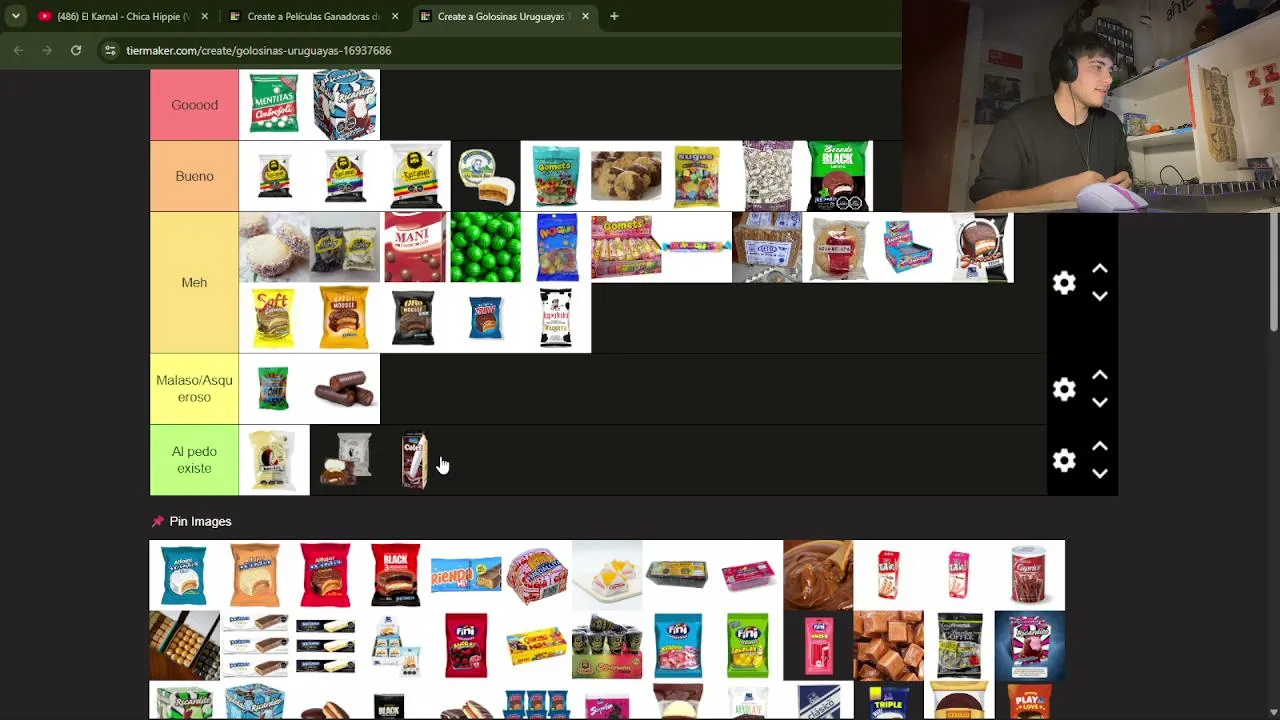
Task: Select the orange Mousse alfajor in Meh
Action: 345,318
